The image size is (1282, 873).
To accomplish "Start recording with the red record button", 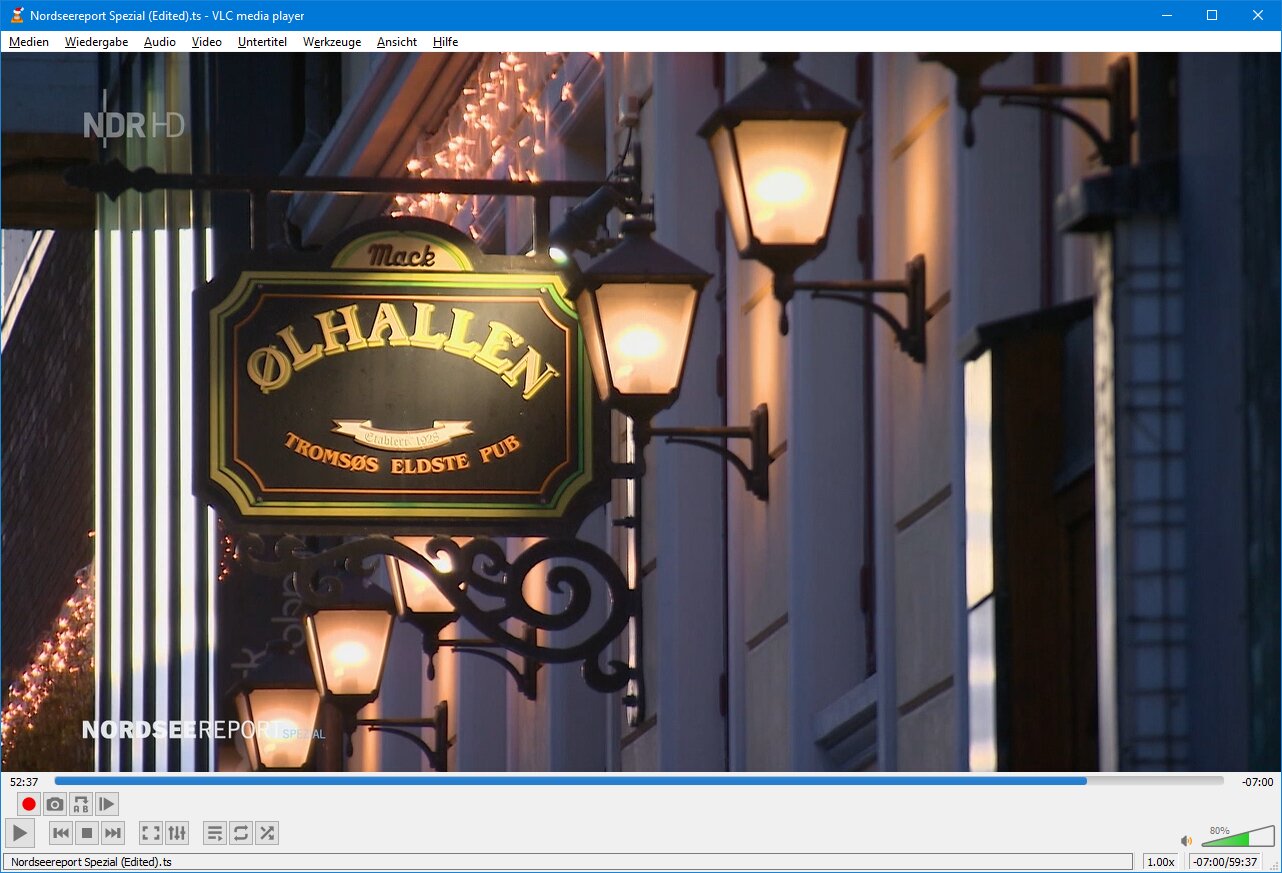I will pos(29,804).
